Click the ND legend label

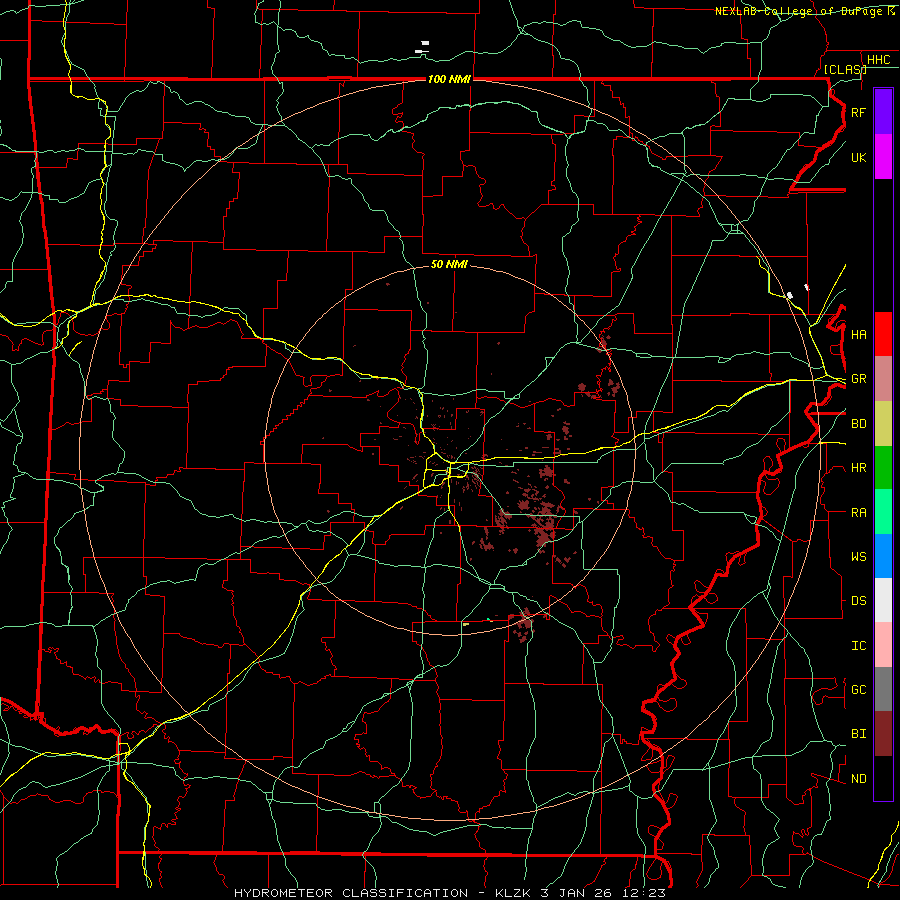pyautogui.click(x=858, y=779)
